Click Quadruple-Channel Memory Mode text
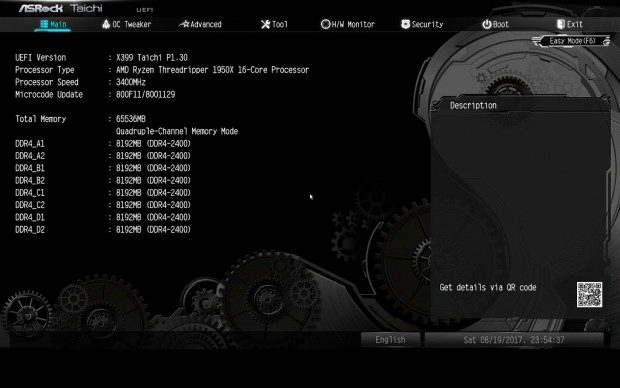 (177, 131)
